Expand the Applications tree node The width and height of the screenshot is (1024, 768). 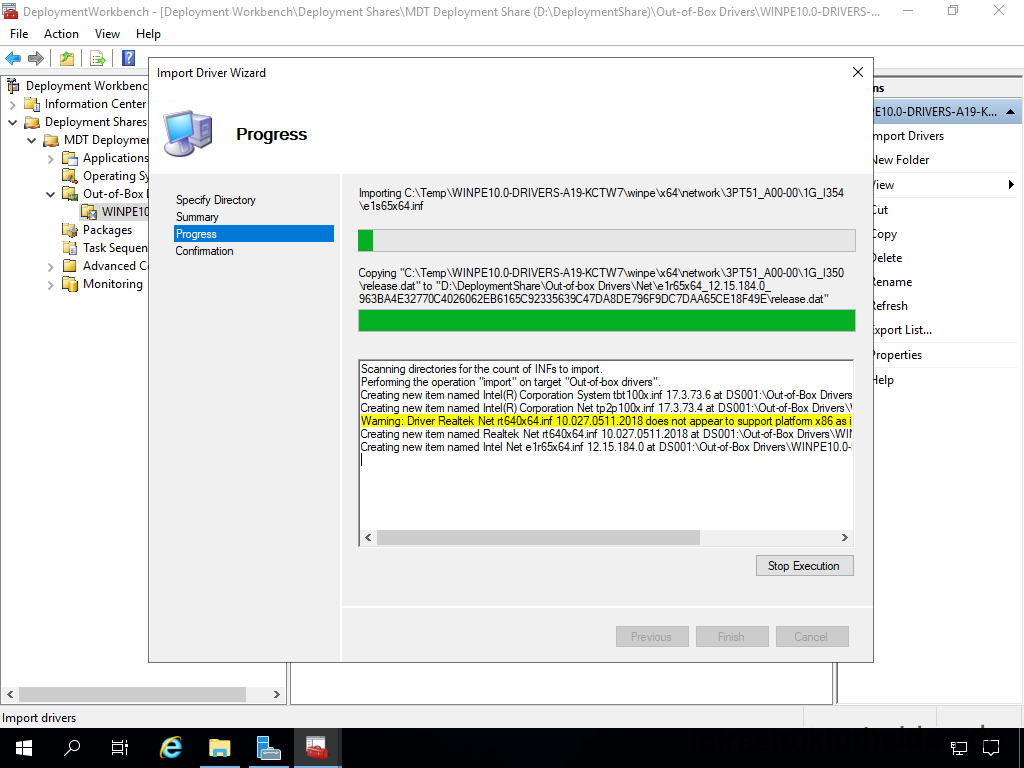coord(51,158)
